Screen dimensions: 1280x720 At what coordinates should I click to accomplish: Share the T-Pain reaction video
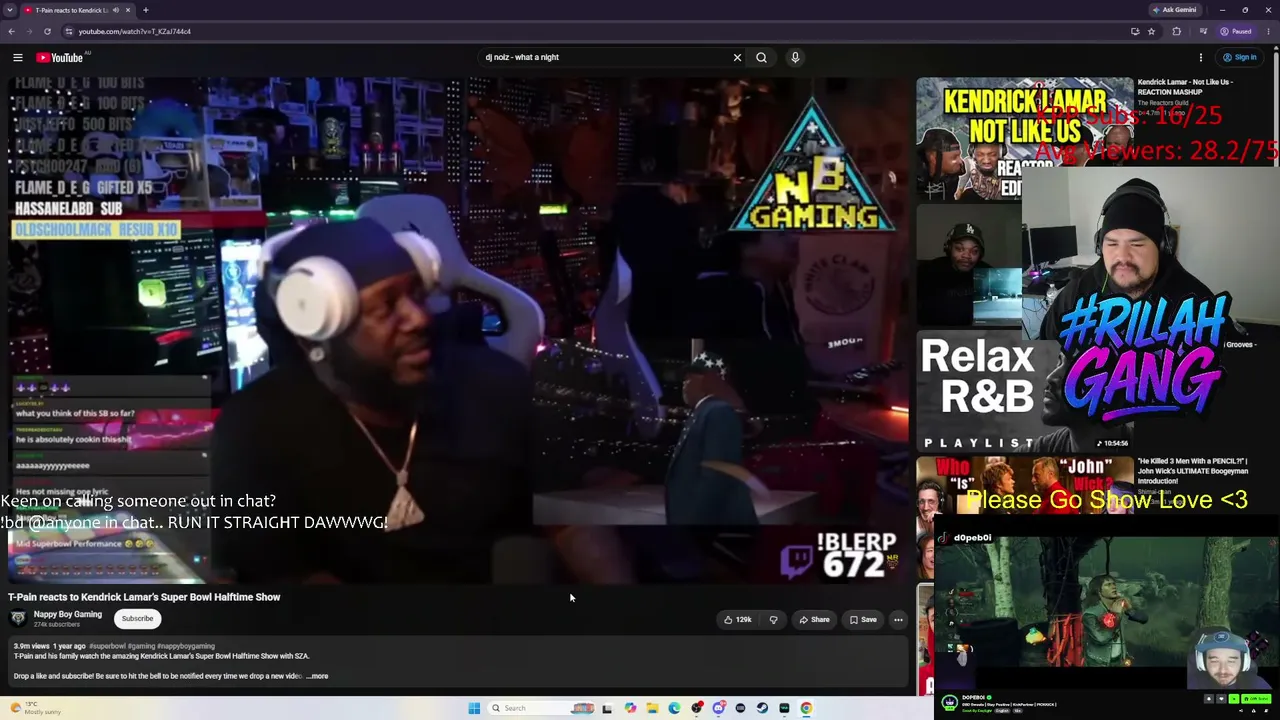814,620
